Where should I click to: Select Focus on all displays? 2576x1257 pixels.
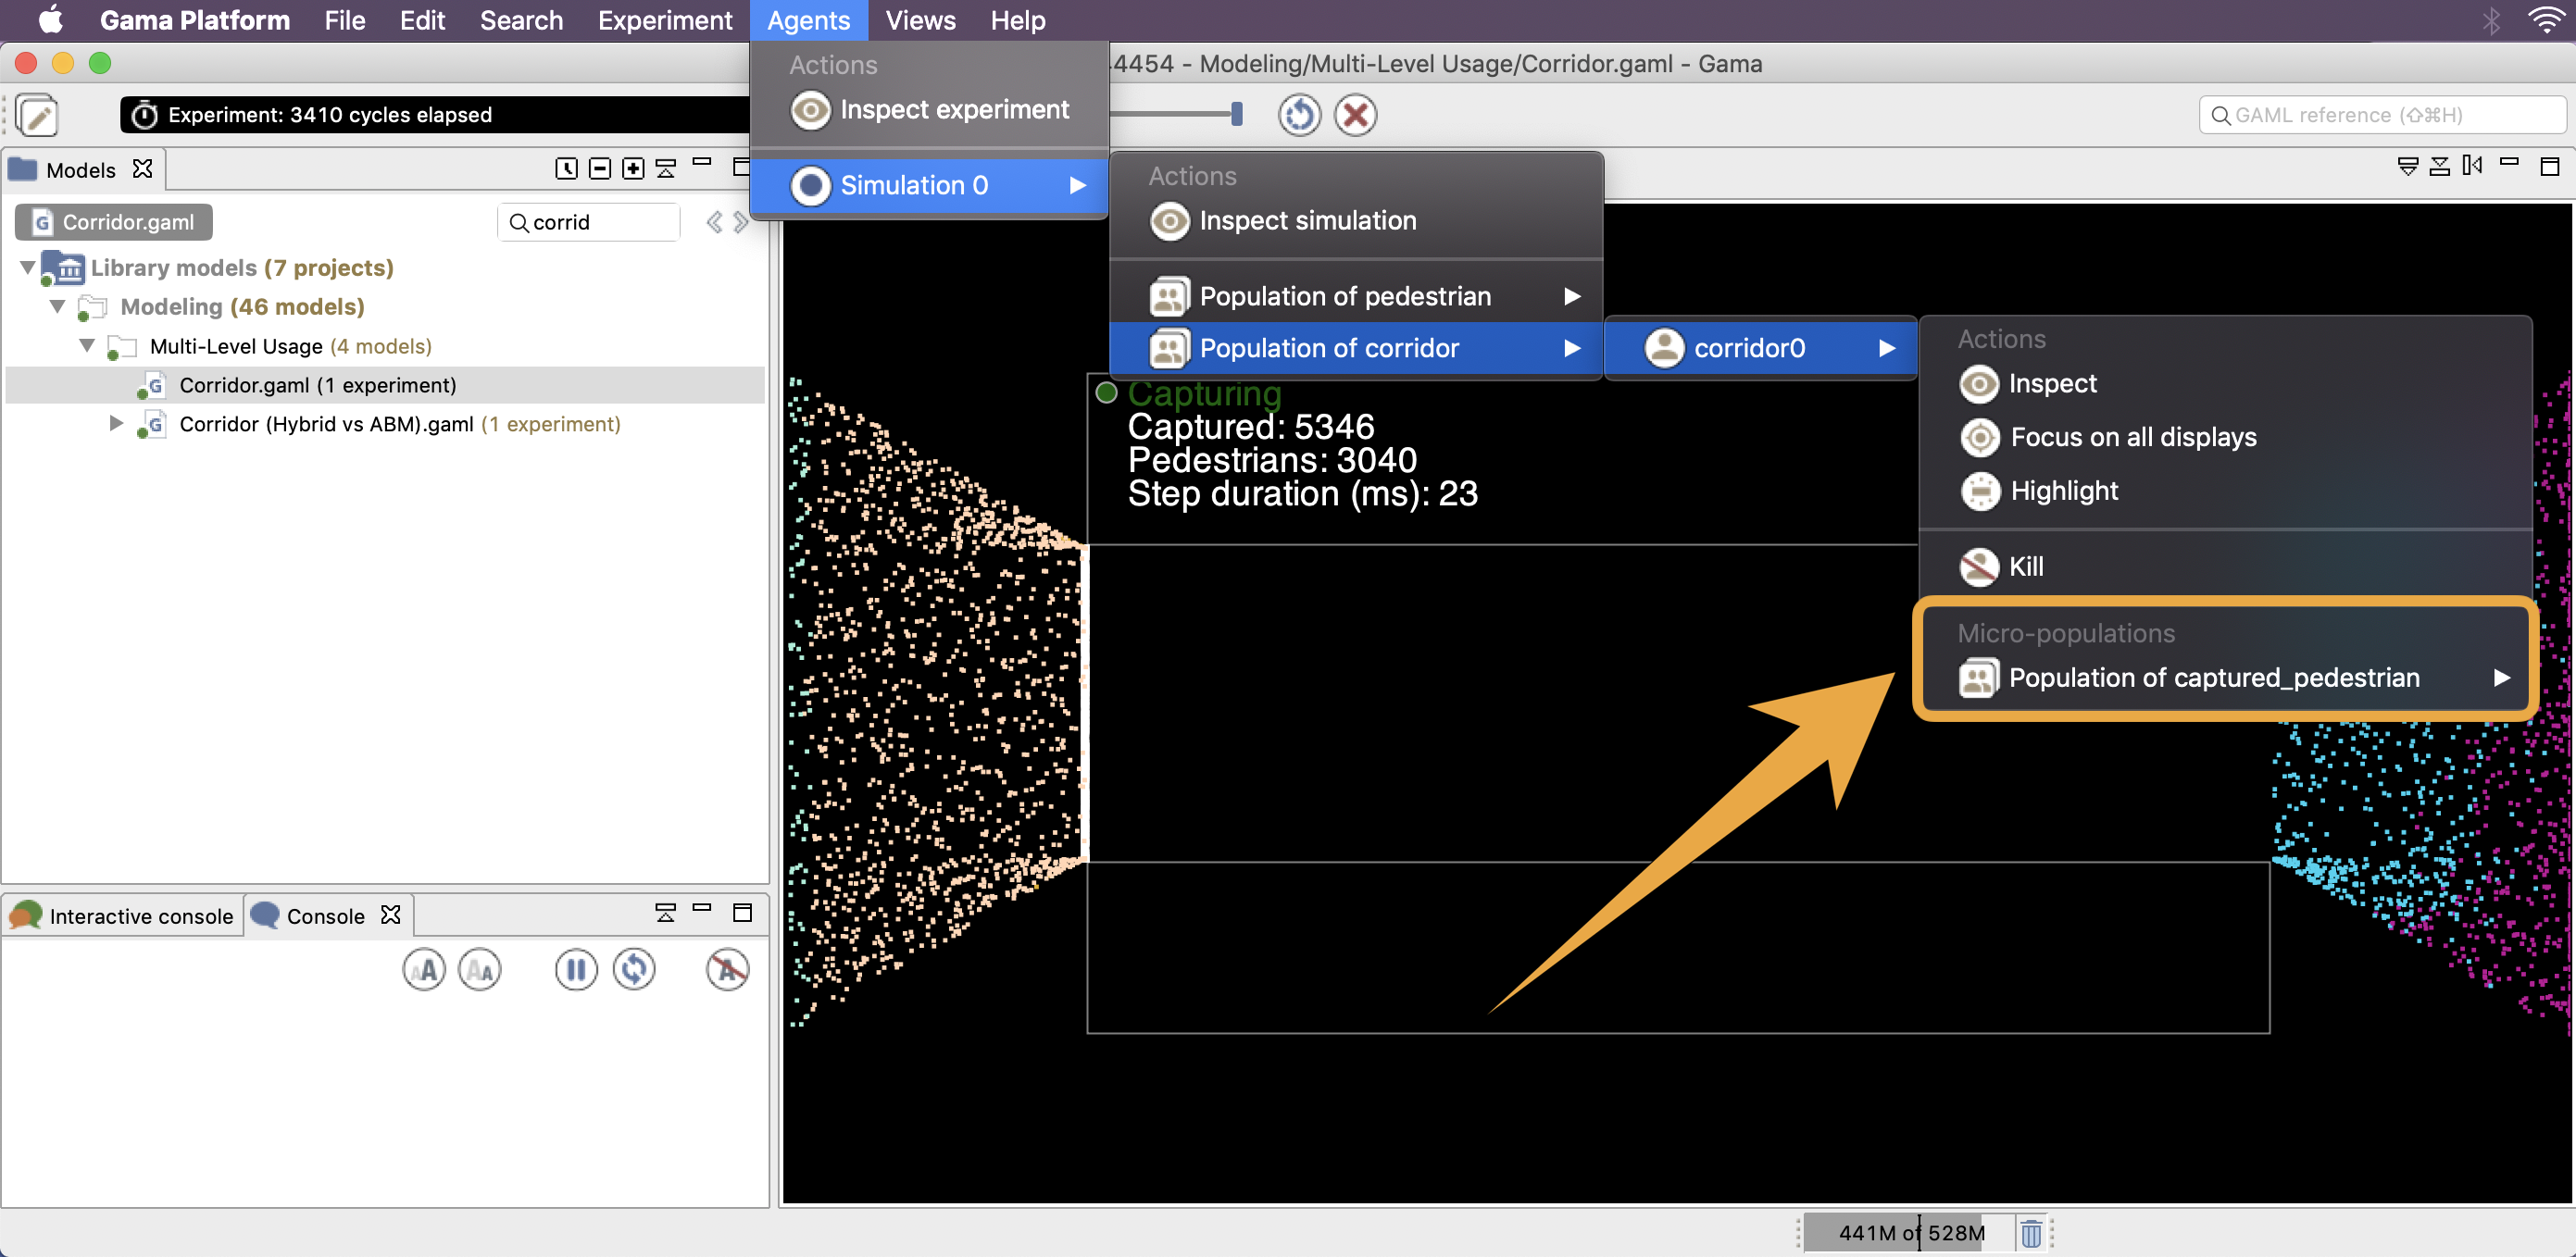[x=2133, y=437]
